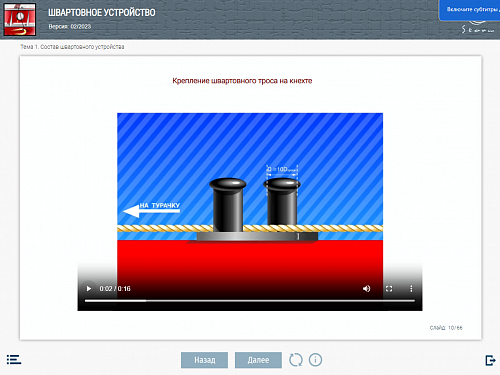
Task: Open the video more-options three-dot menu
Action: (x=411, y=289)
